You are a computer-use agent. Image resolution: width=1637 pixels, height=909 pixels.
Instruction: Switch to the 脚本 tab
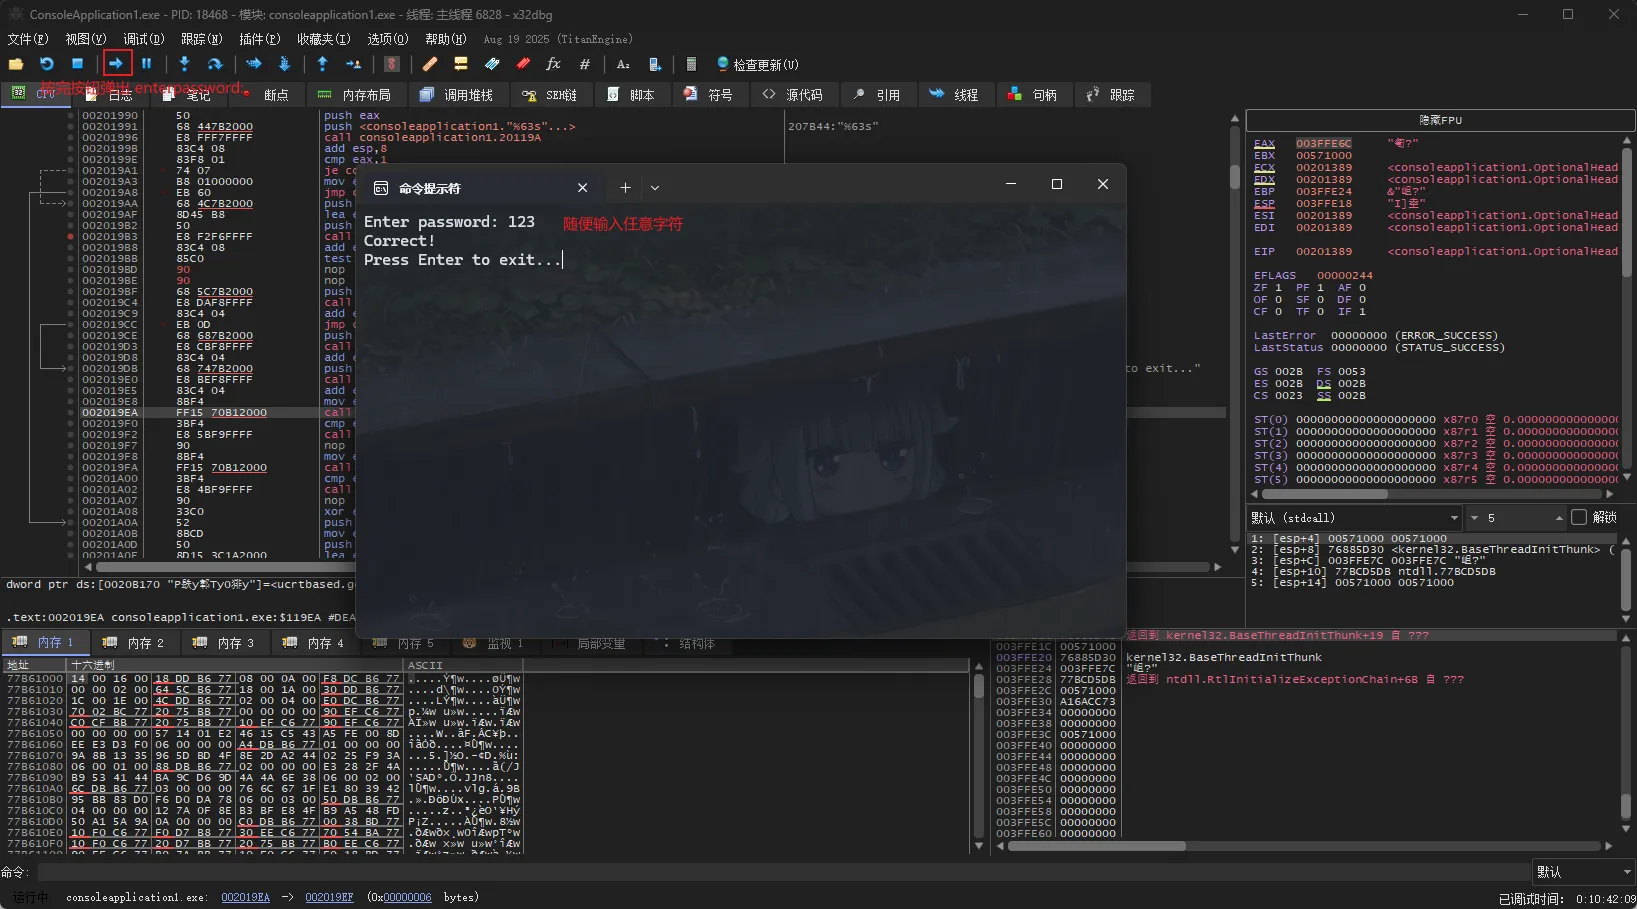pyautogui.click(x=631, y=95)
